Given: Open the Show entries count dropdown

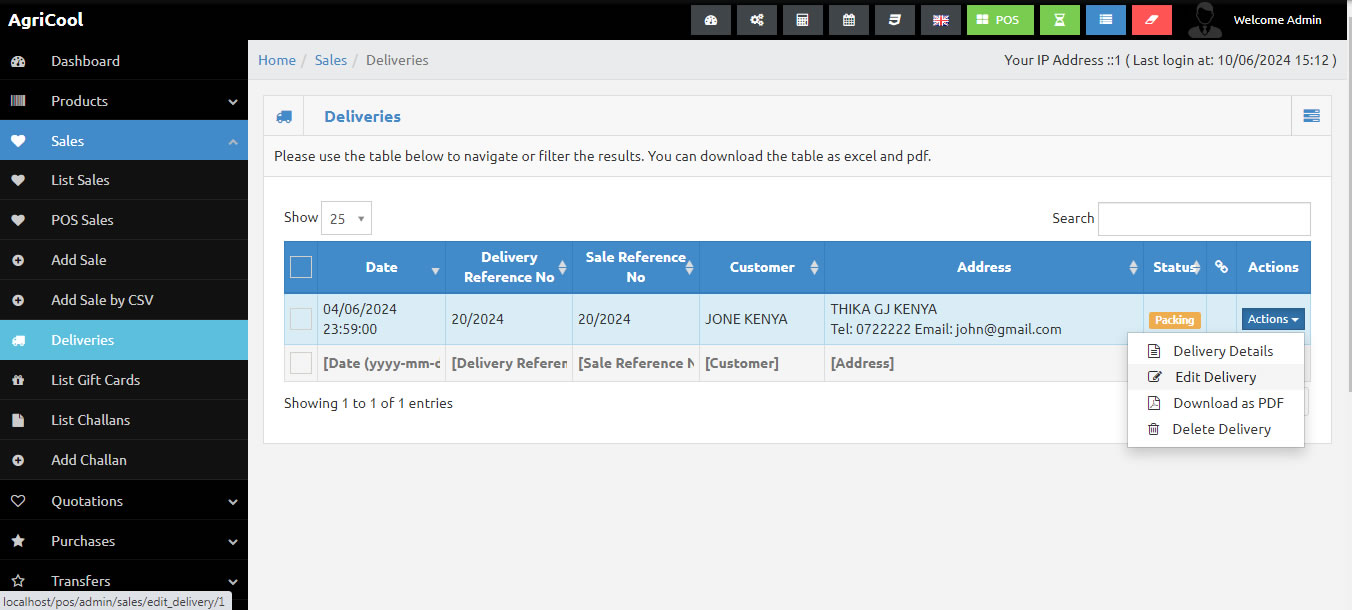Looking at the screenshot, I should (x=346, y=218).
